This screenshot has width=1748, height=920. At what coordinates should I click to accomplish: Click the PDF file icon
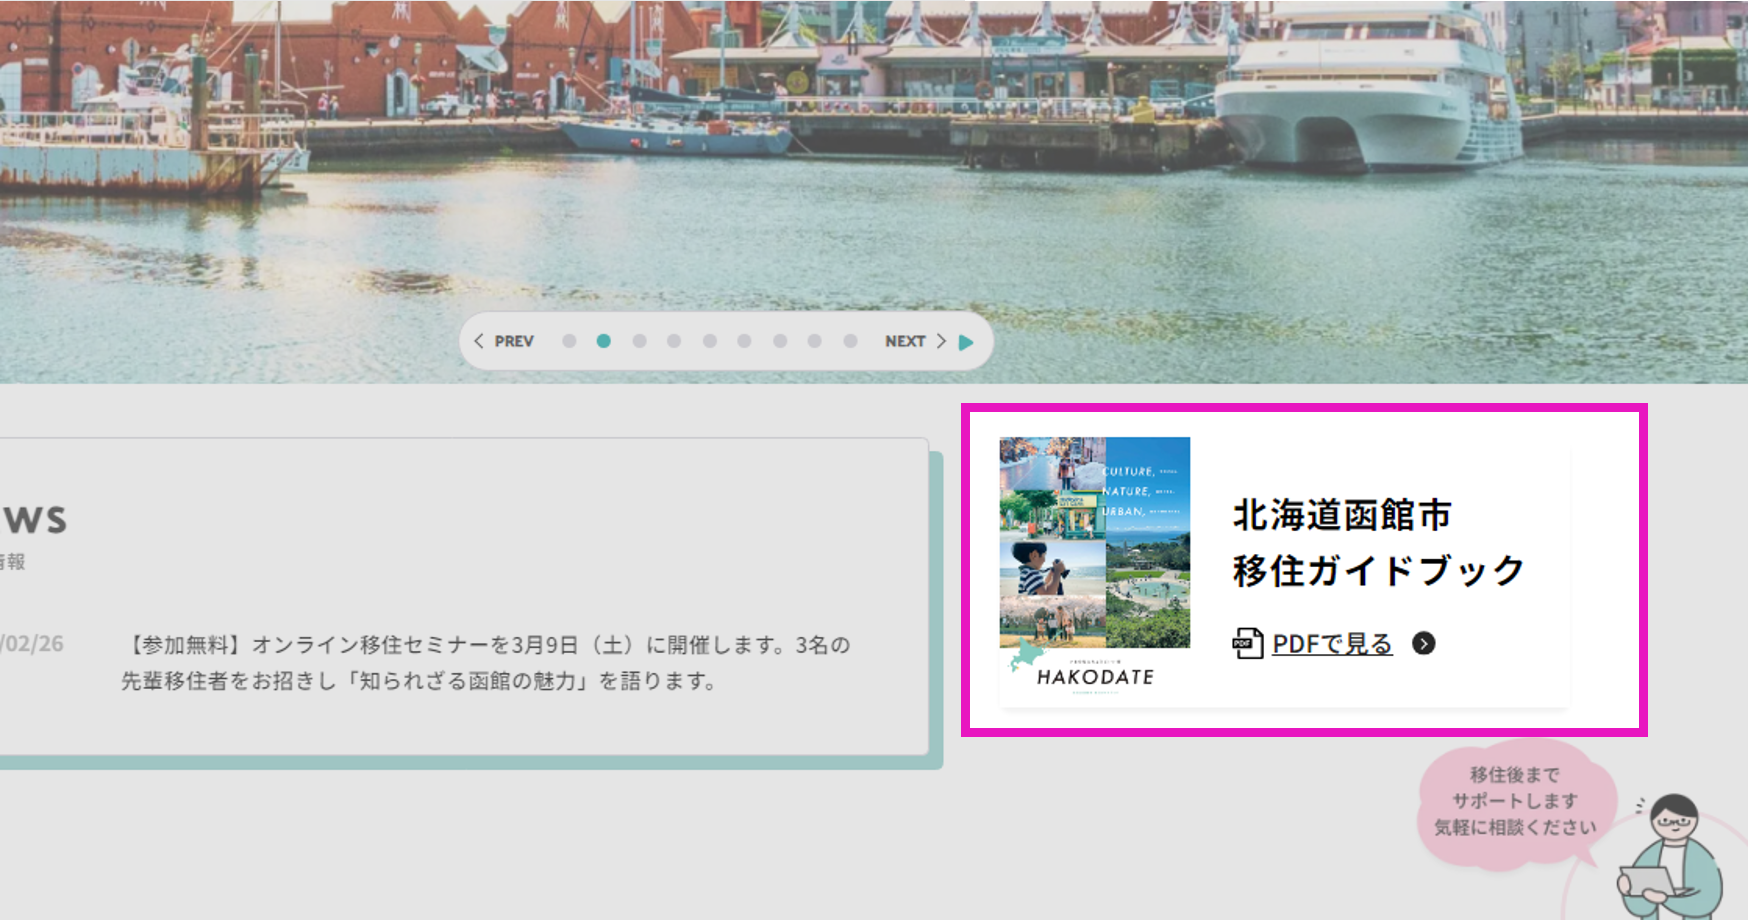(1247, 643)
